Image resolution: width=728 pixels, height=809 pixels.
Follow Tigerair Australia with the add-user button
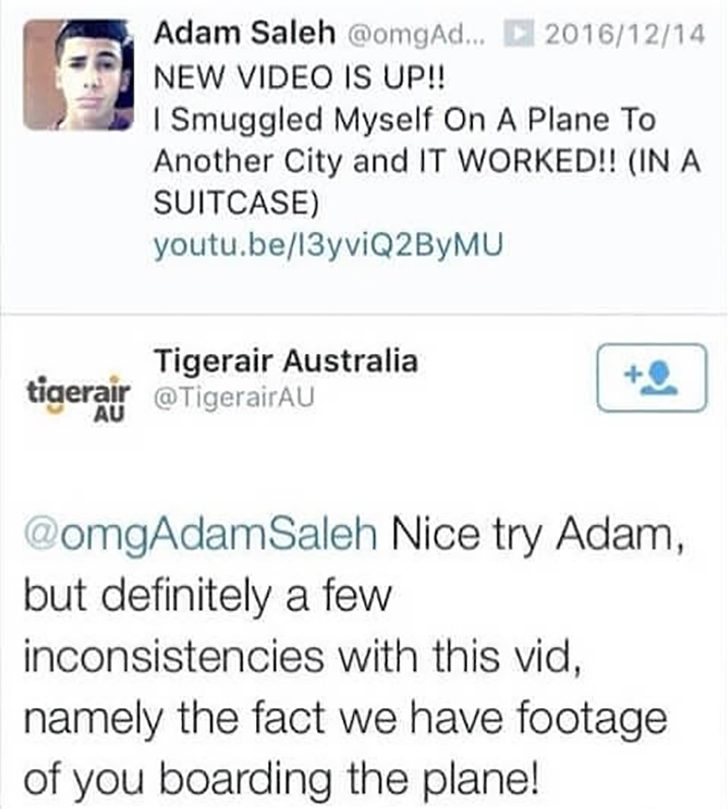pos(652,378)
